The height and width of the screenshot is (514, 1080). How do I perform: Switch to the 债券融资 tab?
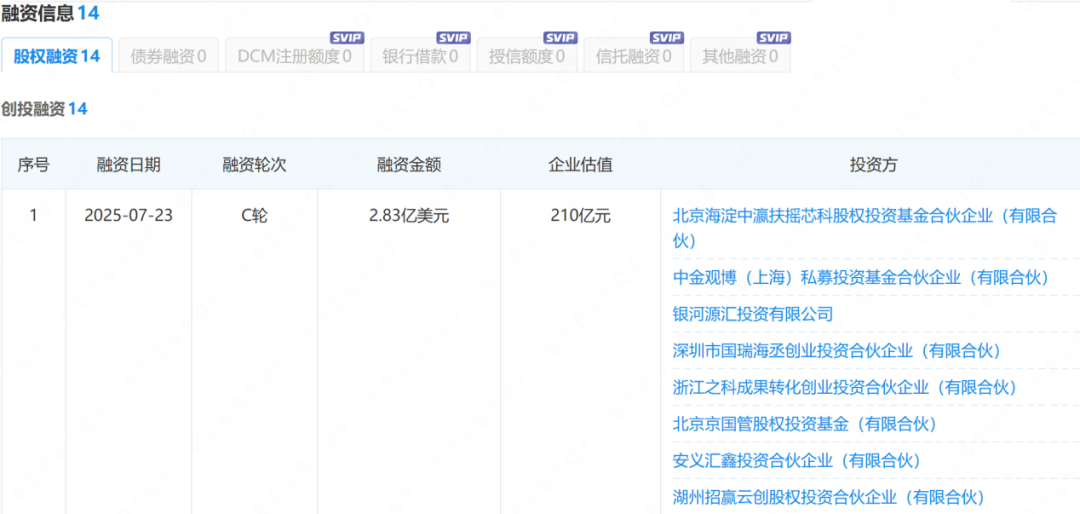168,57
